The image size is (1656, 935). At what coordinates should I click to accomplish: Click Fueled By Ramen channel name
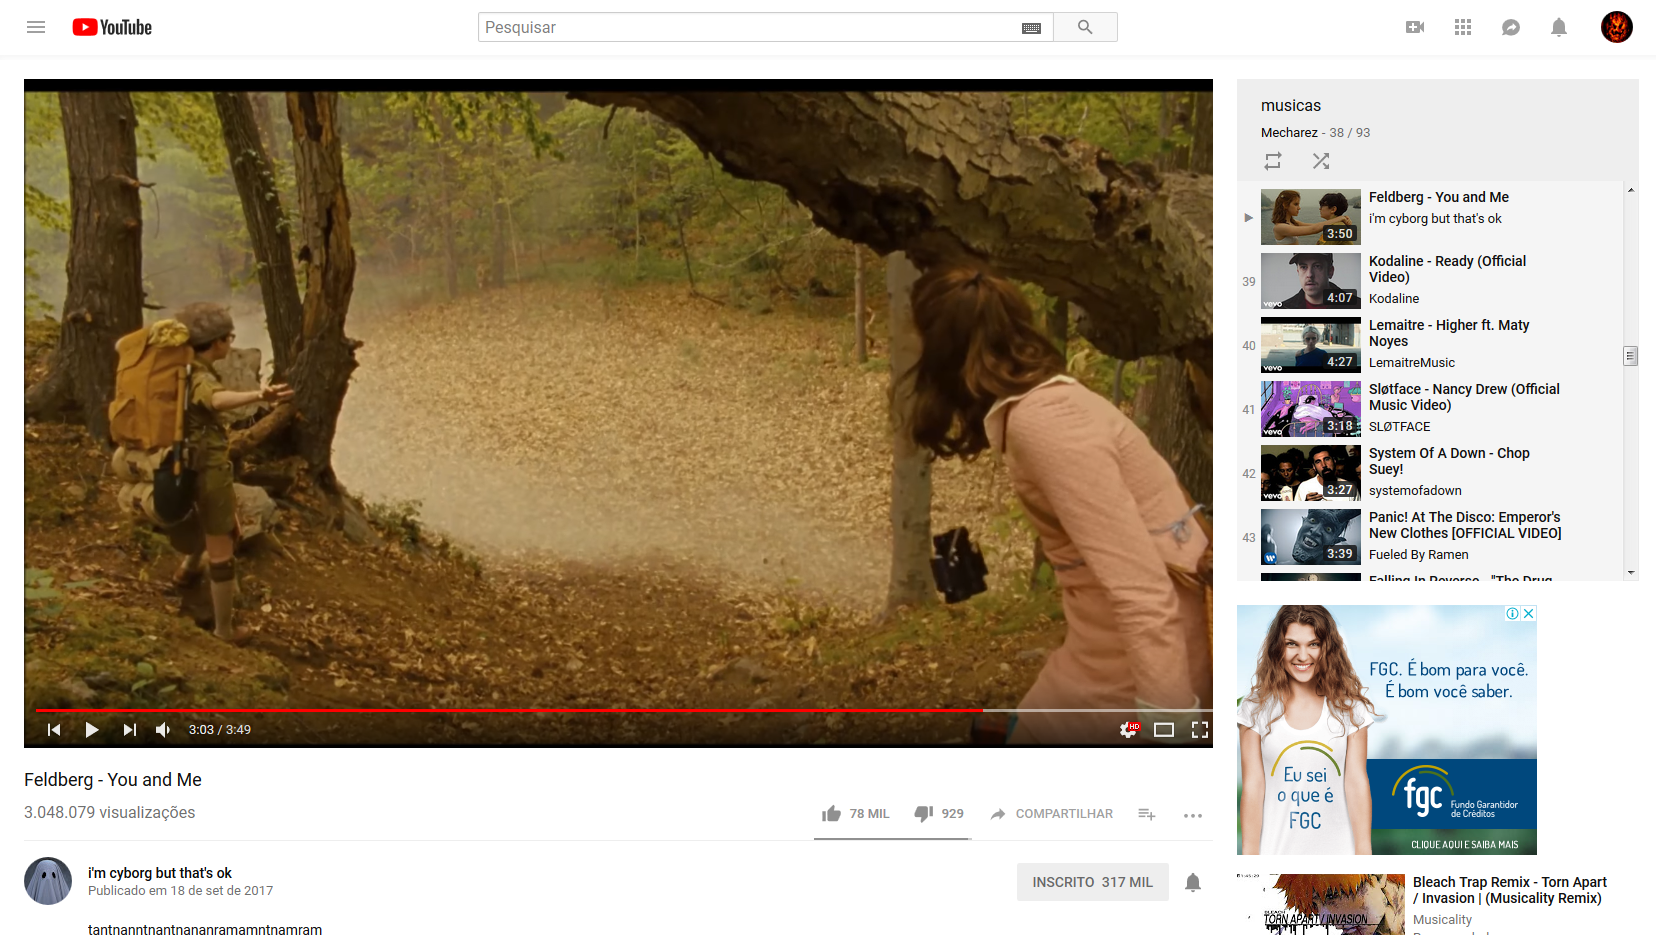[1419, 555]
